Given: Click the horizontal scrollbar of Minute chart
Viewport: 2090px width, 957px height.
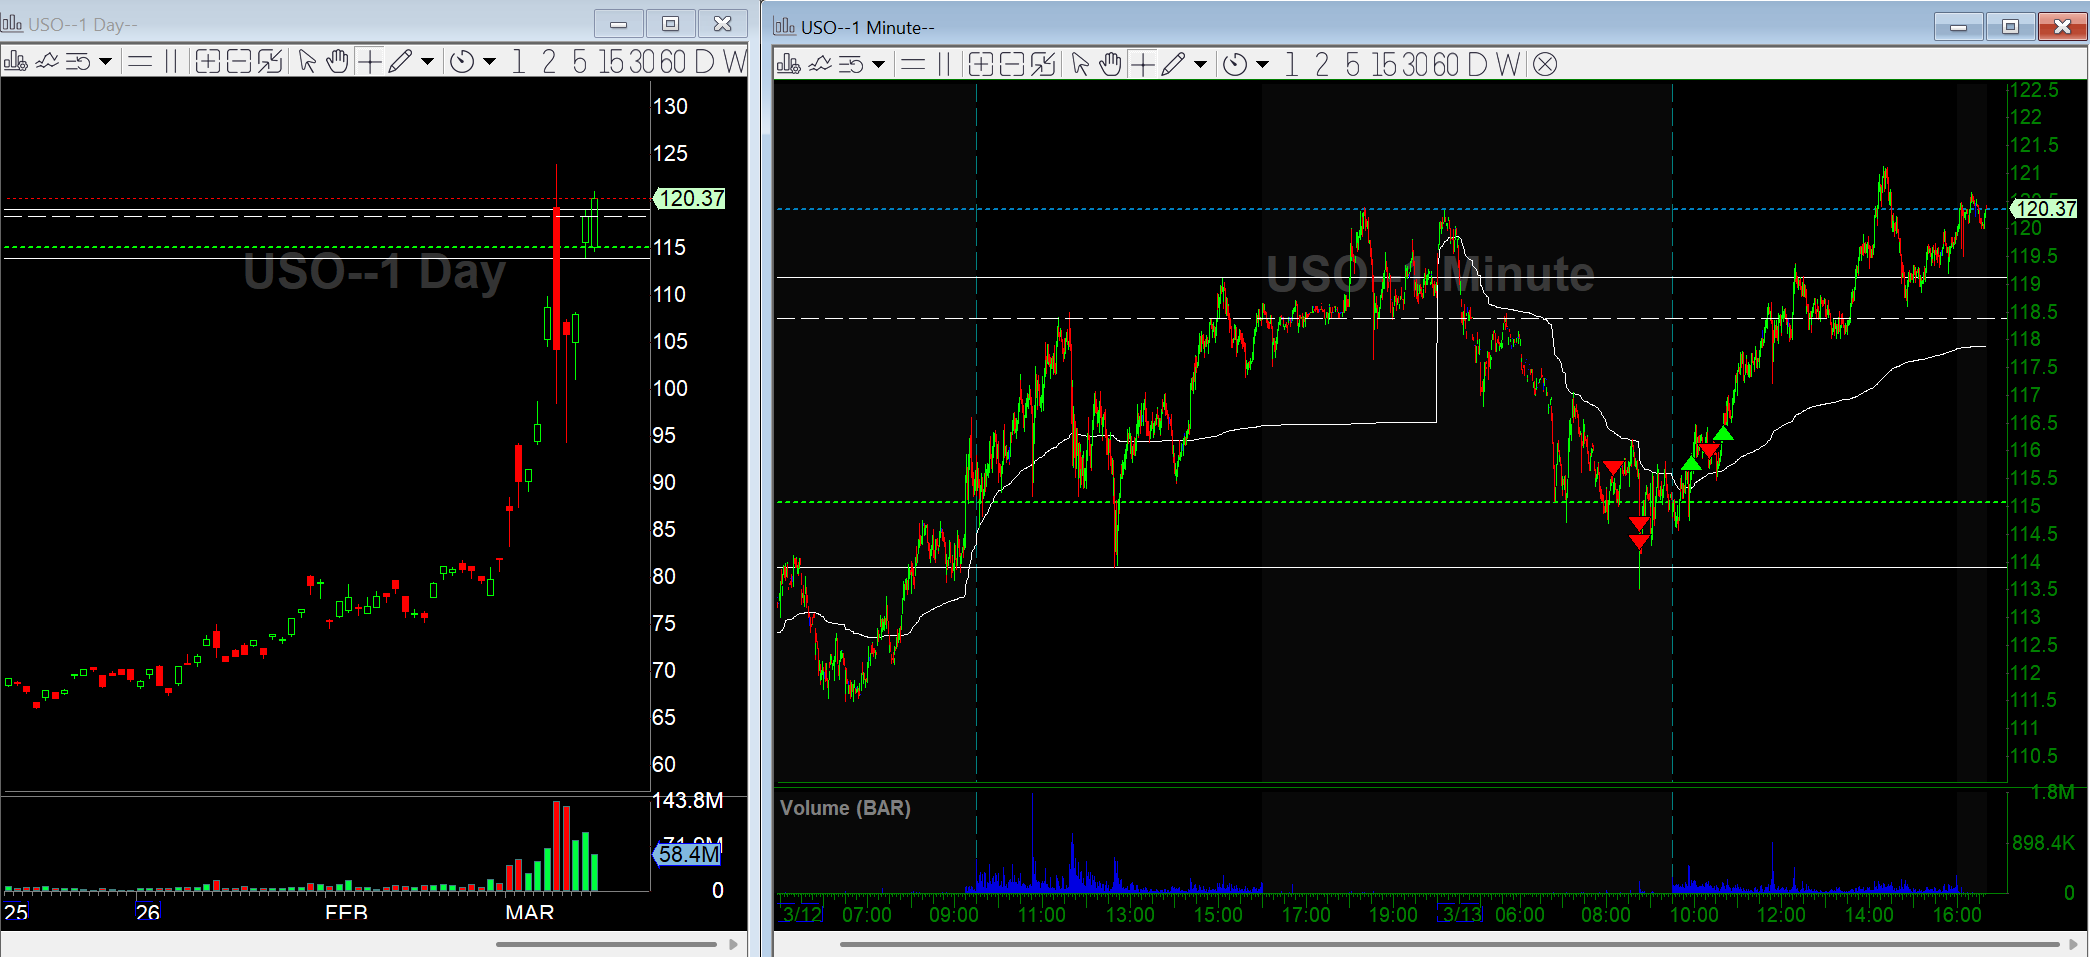Looking at the screenshot, I should (1449, 944).
